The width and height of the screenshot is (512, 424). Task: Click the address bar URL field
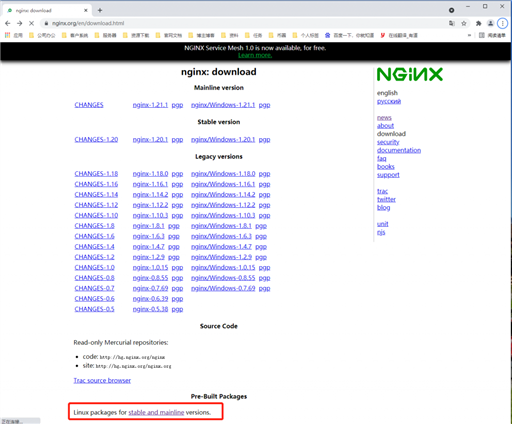pyautogui.click(x=247, y=23)
